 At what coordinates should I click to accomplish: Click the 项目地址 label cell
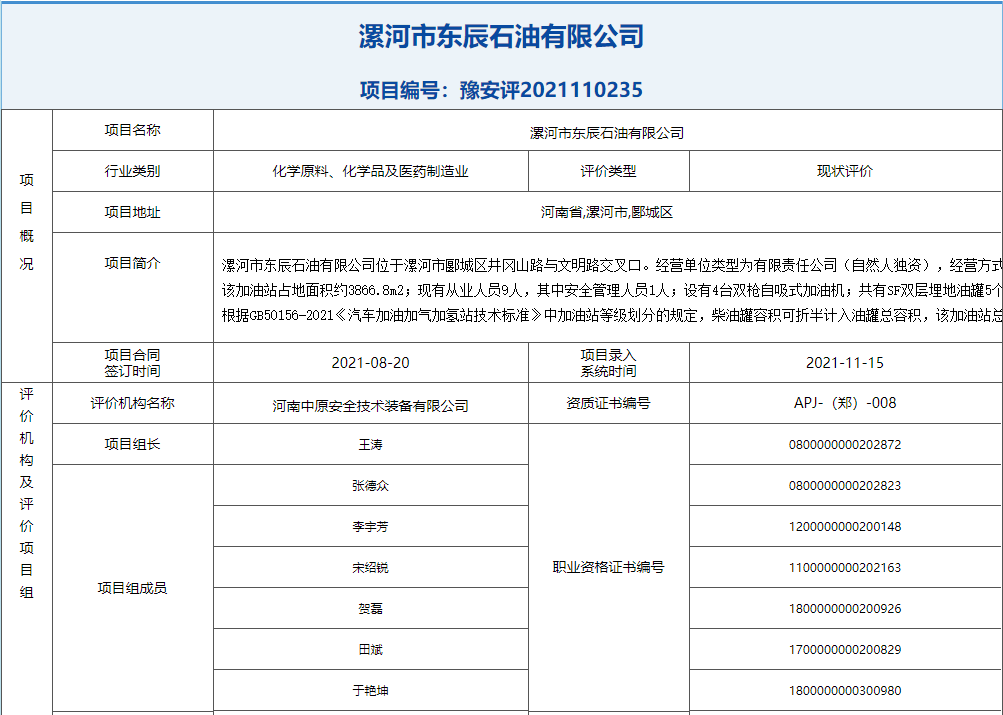click(132, 212)
